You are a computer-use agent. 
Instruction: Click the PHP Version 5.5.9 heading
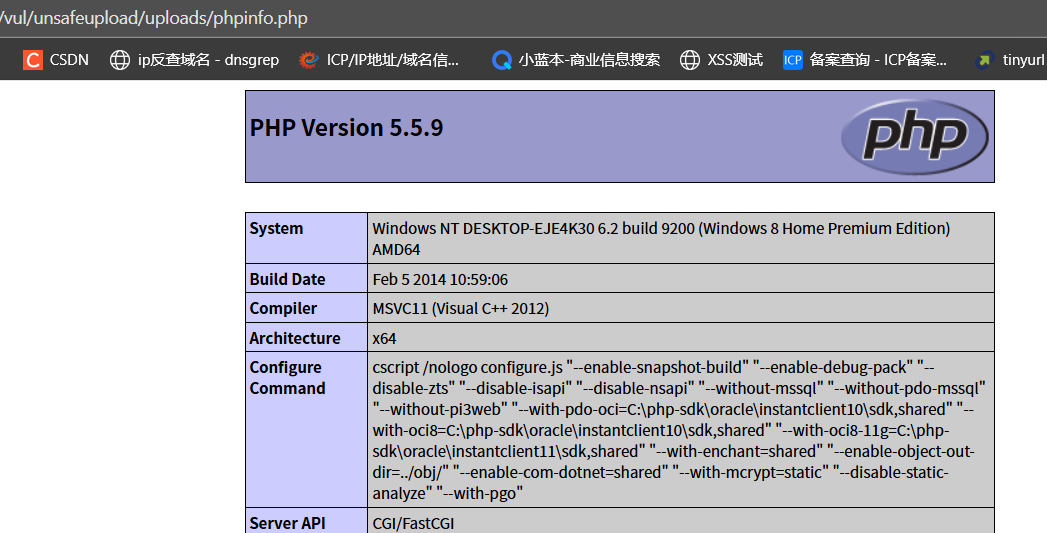(347, 128)
